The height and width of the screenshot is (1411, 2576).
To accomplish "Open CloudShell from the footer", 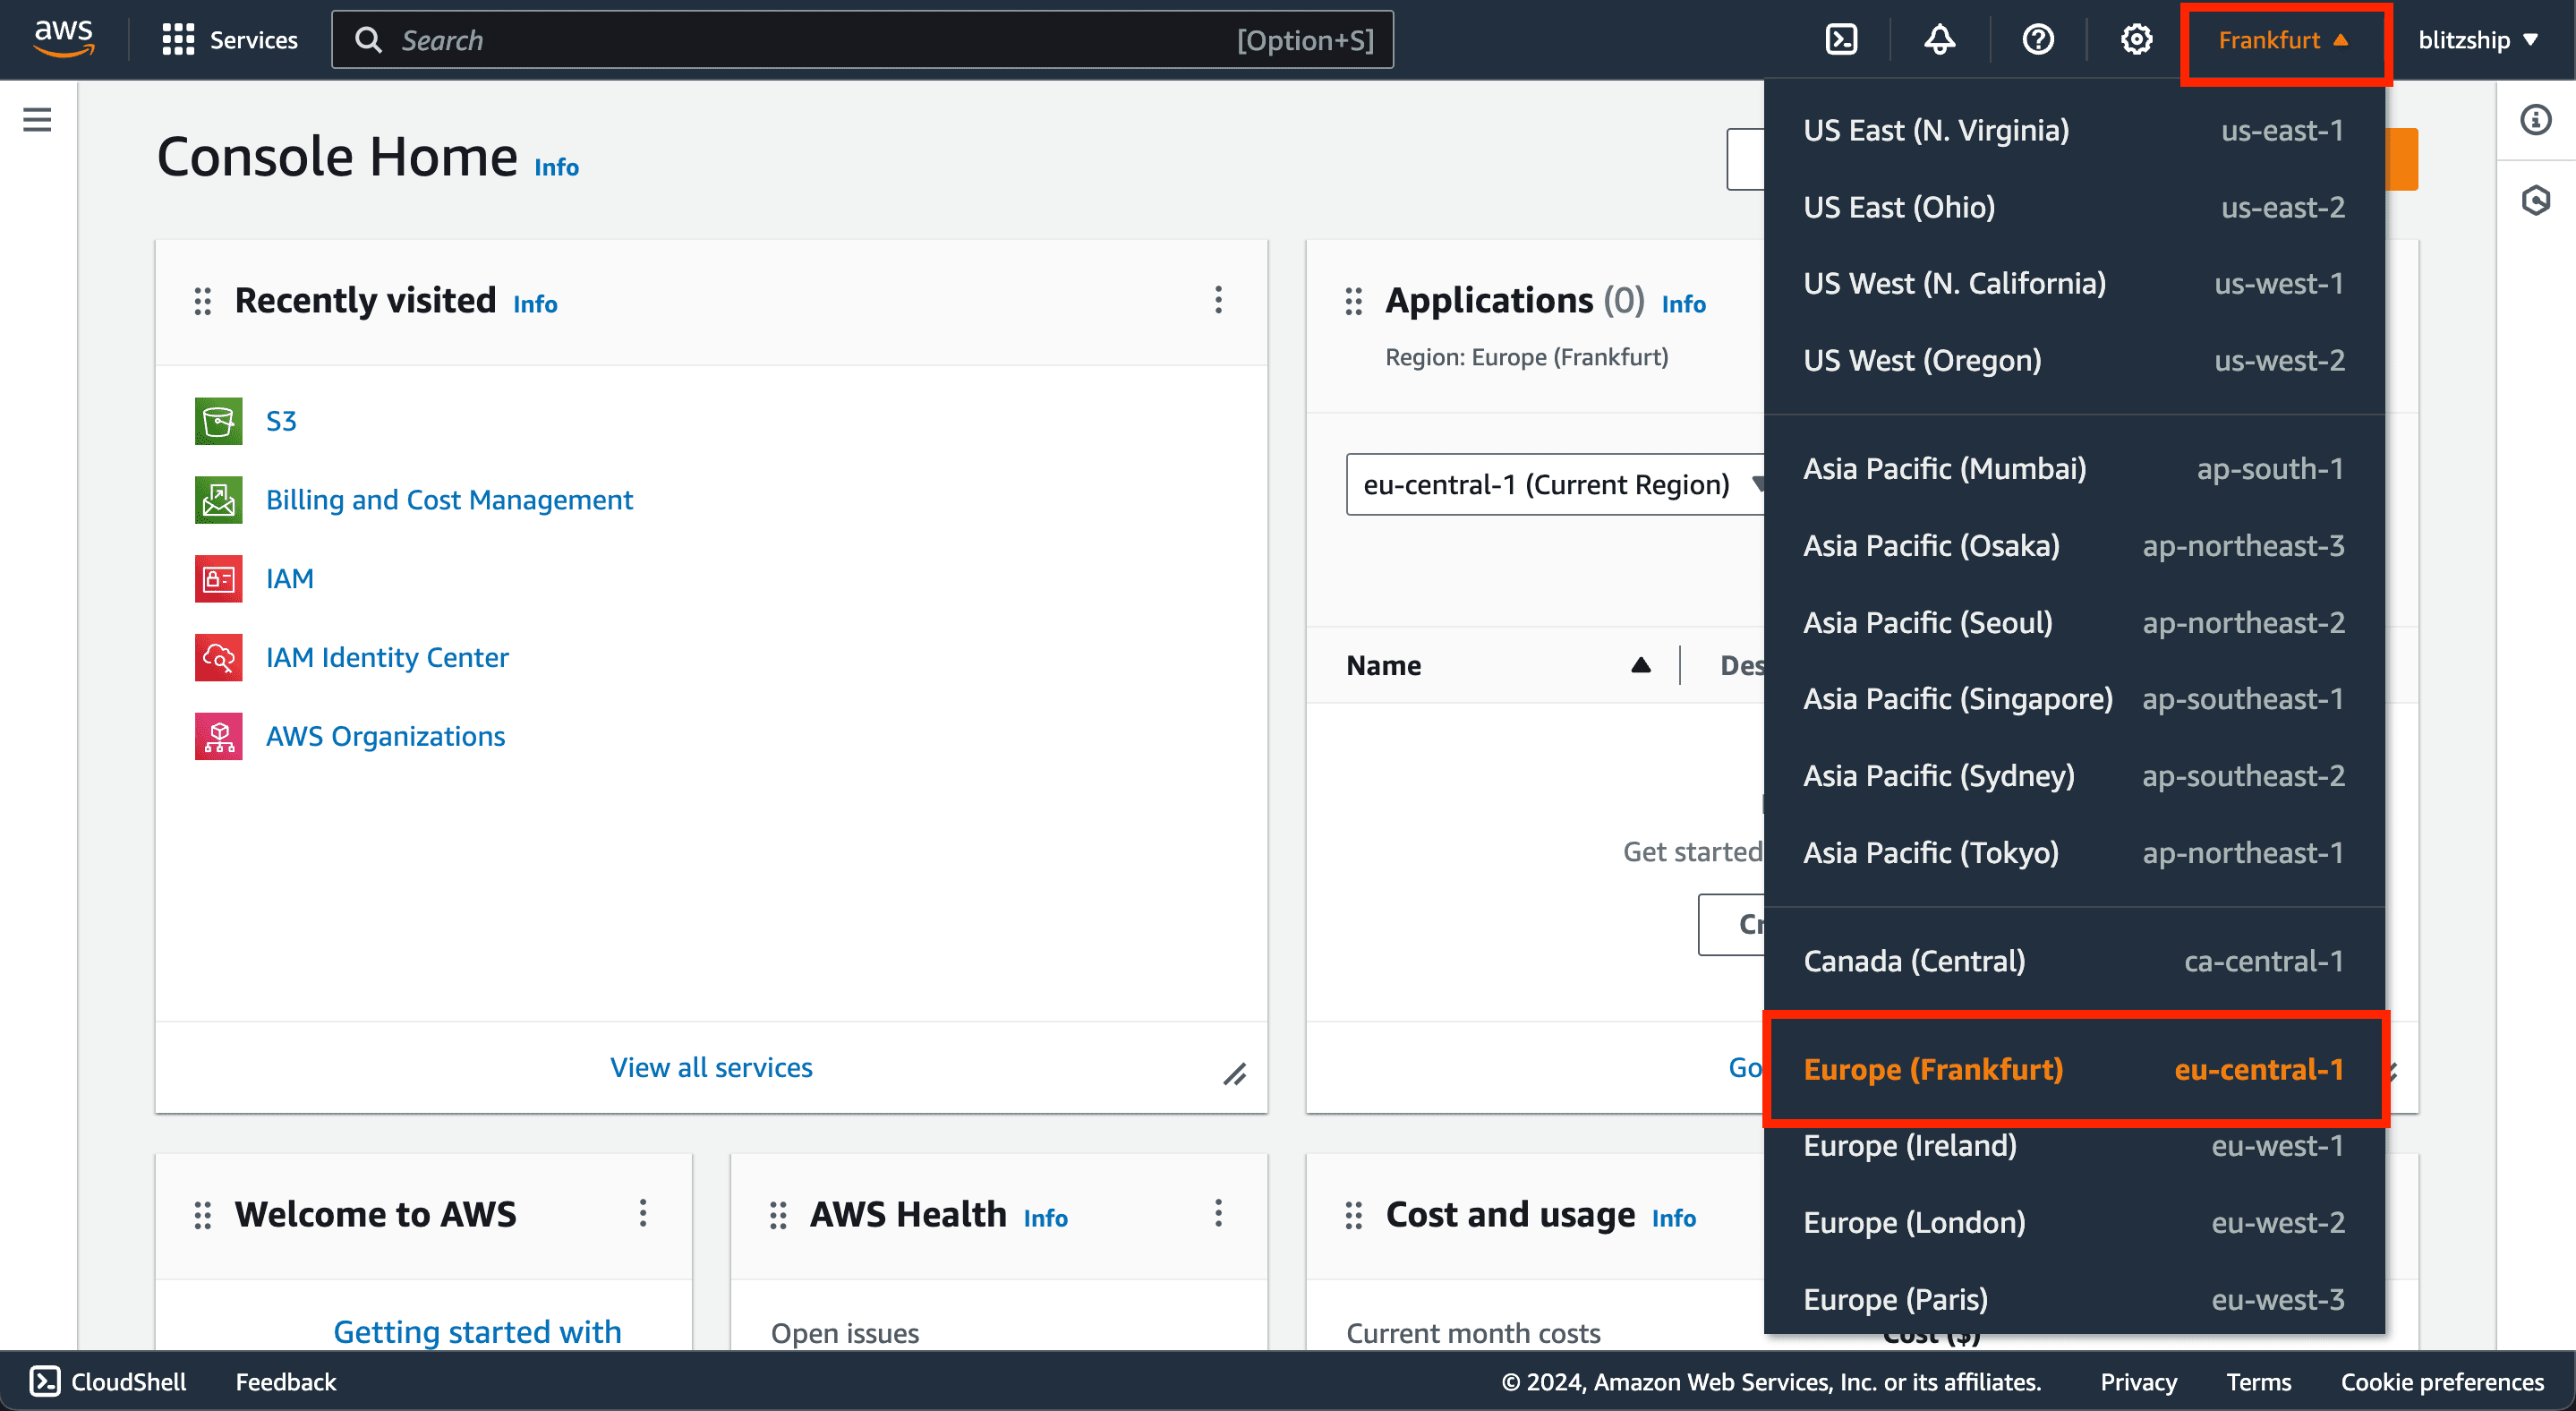I will click(x=108, y=1382).
